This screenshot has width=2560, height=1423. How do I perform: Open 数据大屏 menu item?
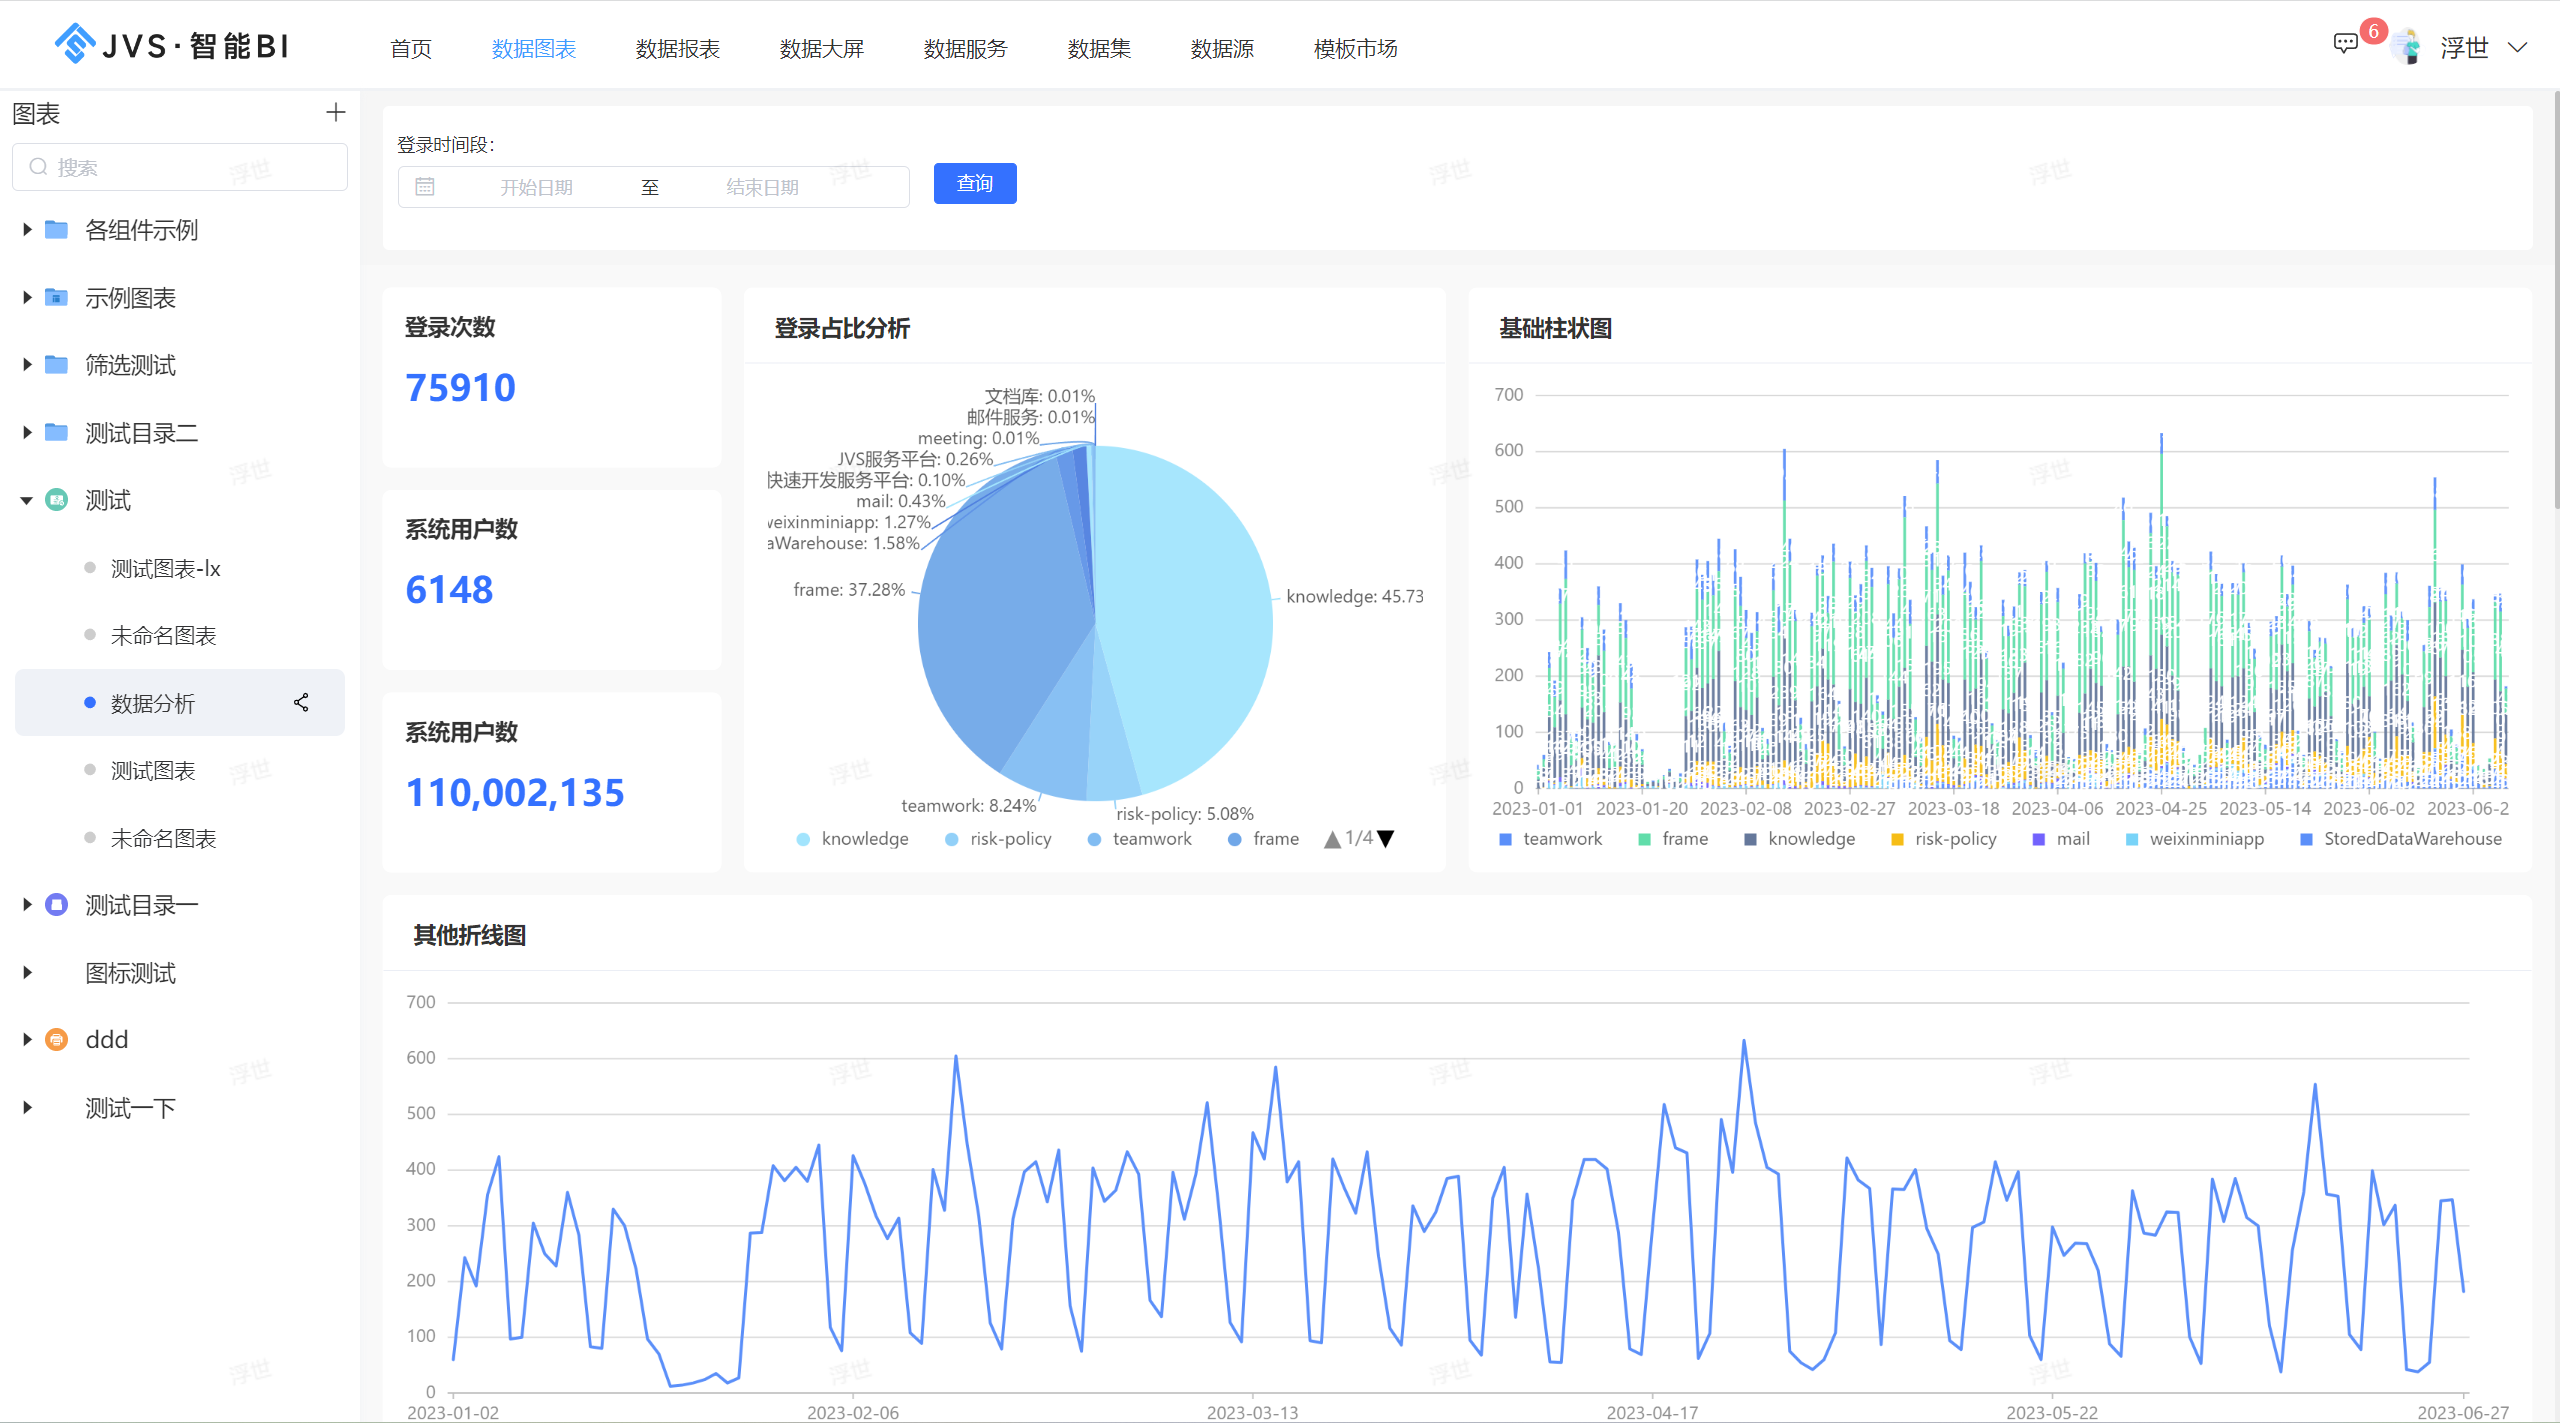[x=822, y=49]
